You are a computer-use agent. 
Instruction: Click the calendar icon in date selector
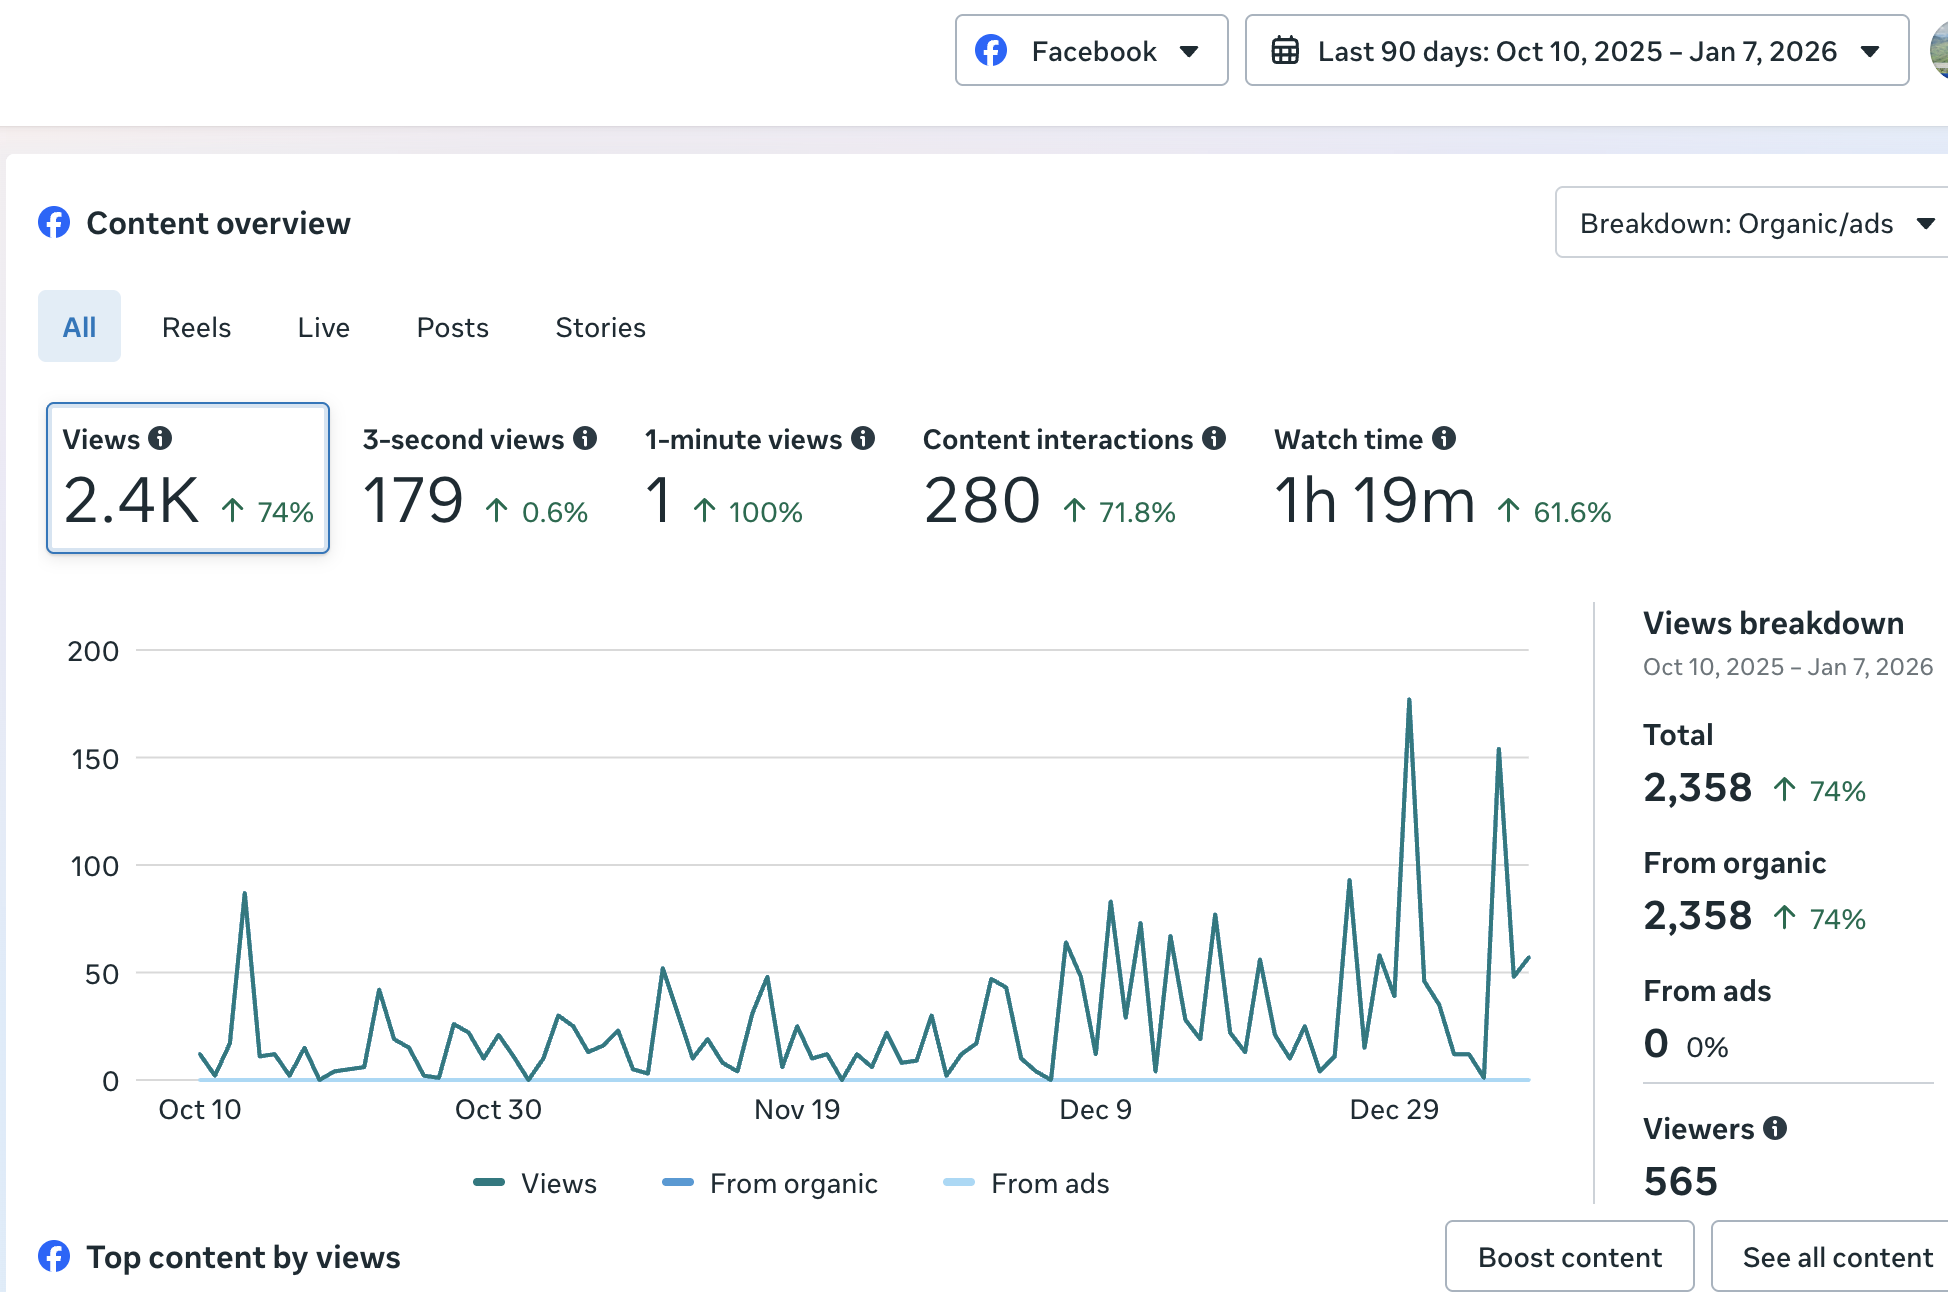[1285, 50]
